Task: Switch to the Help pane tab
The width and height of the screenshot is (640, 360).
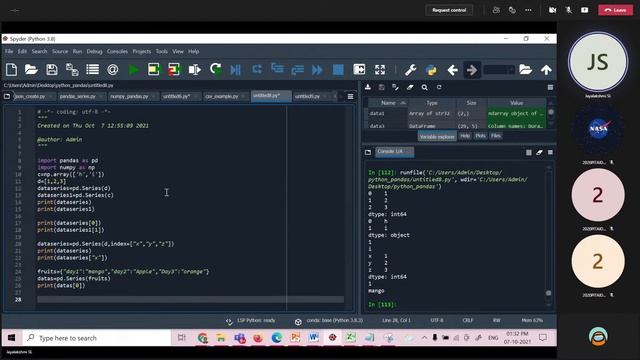Action: coord(464,136)
